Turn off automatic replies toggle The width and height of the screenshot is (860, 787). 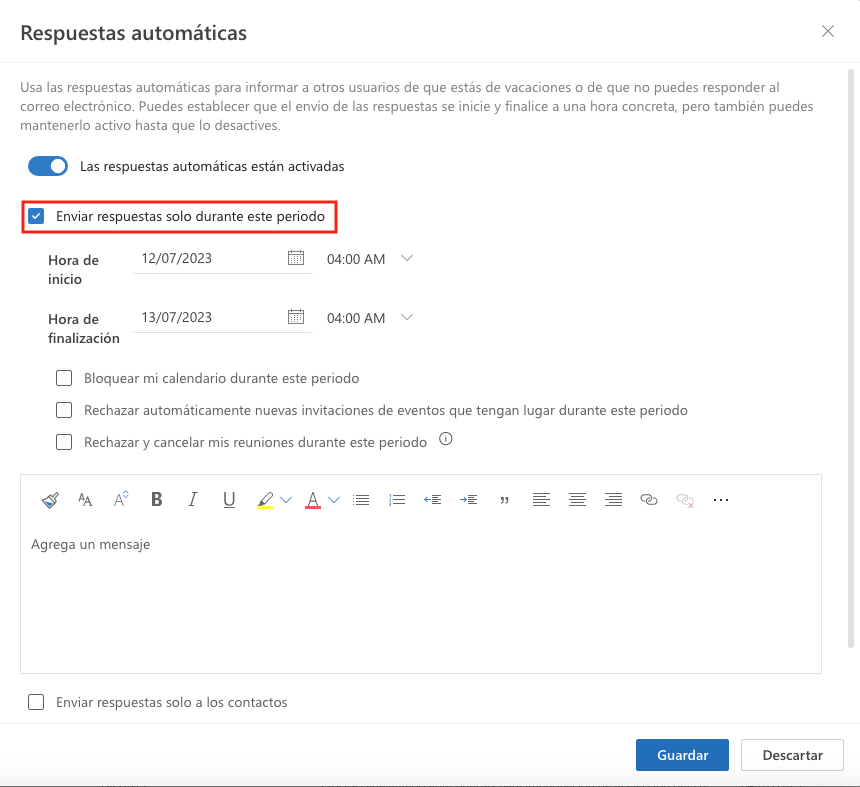(47, 165)
